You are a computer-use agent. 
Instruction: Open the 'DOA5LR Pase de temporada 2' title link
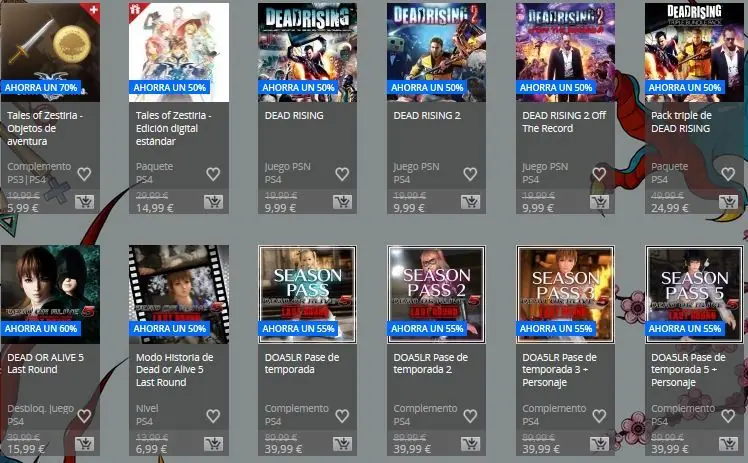click(x=430, y=363)
